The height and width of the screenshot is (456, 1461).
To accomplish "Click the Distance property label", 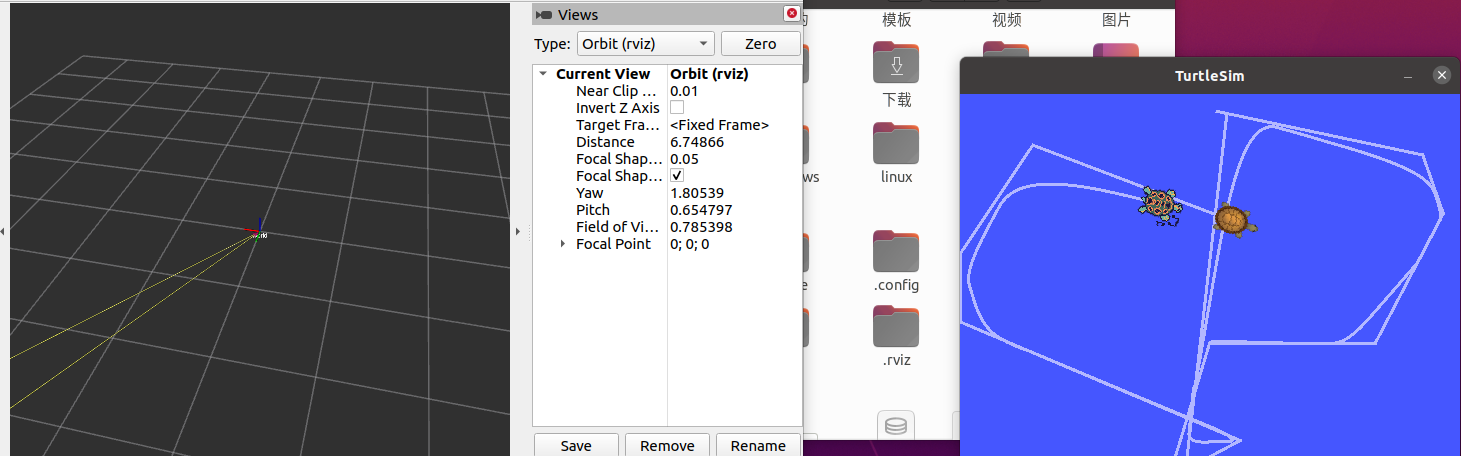I will click(x=605, y=142).
